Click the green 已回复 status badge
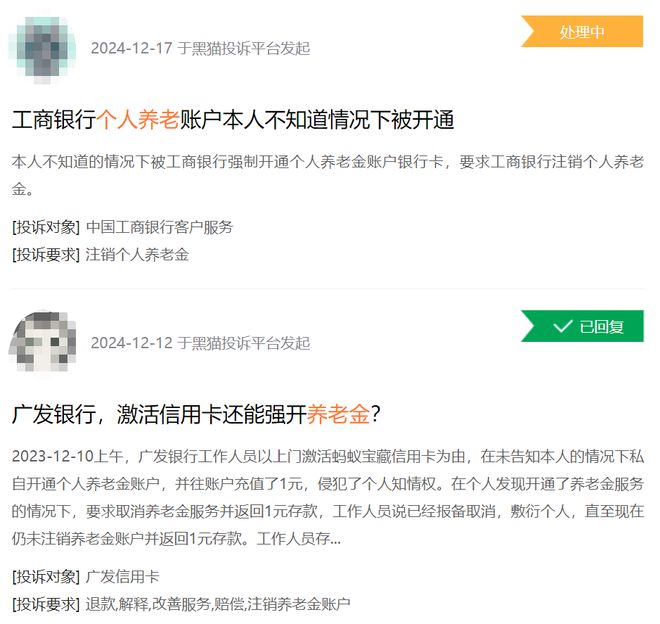The width and height of the screenshot is (660, 624). pyautogui.click(x=582, y=326)
